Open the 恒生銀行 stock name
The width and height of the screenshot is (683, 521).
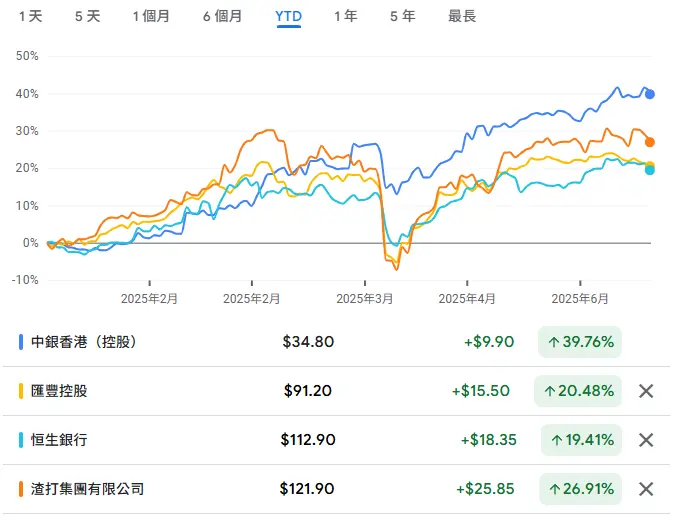[59, 440]
